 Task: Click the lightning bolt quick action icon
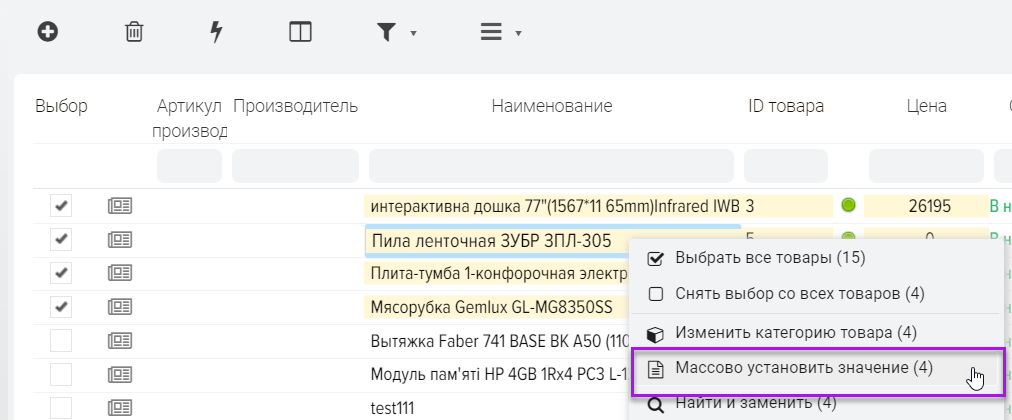coord(216,32)
